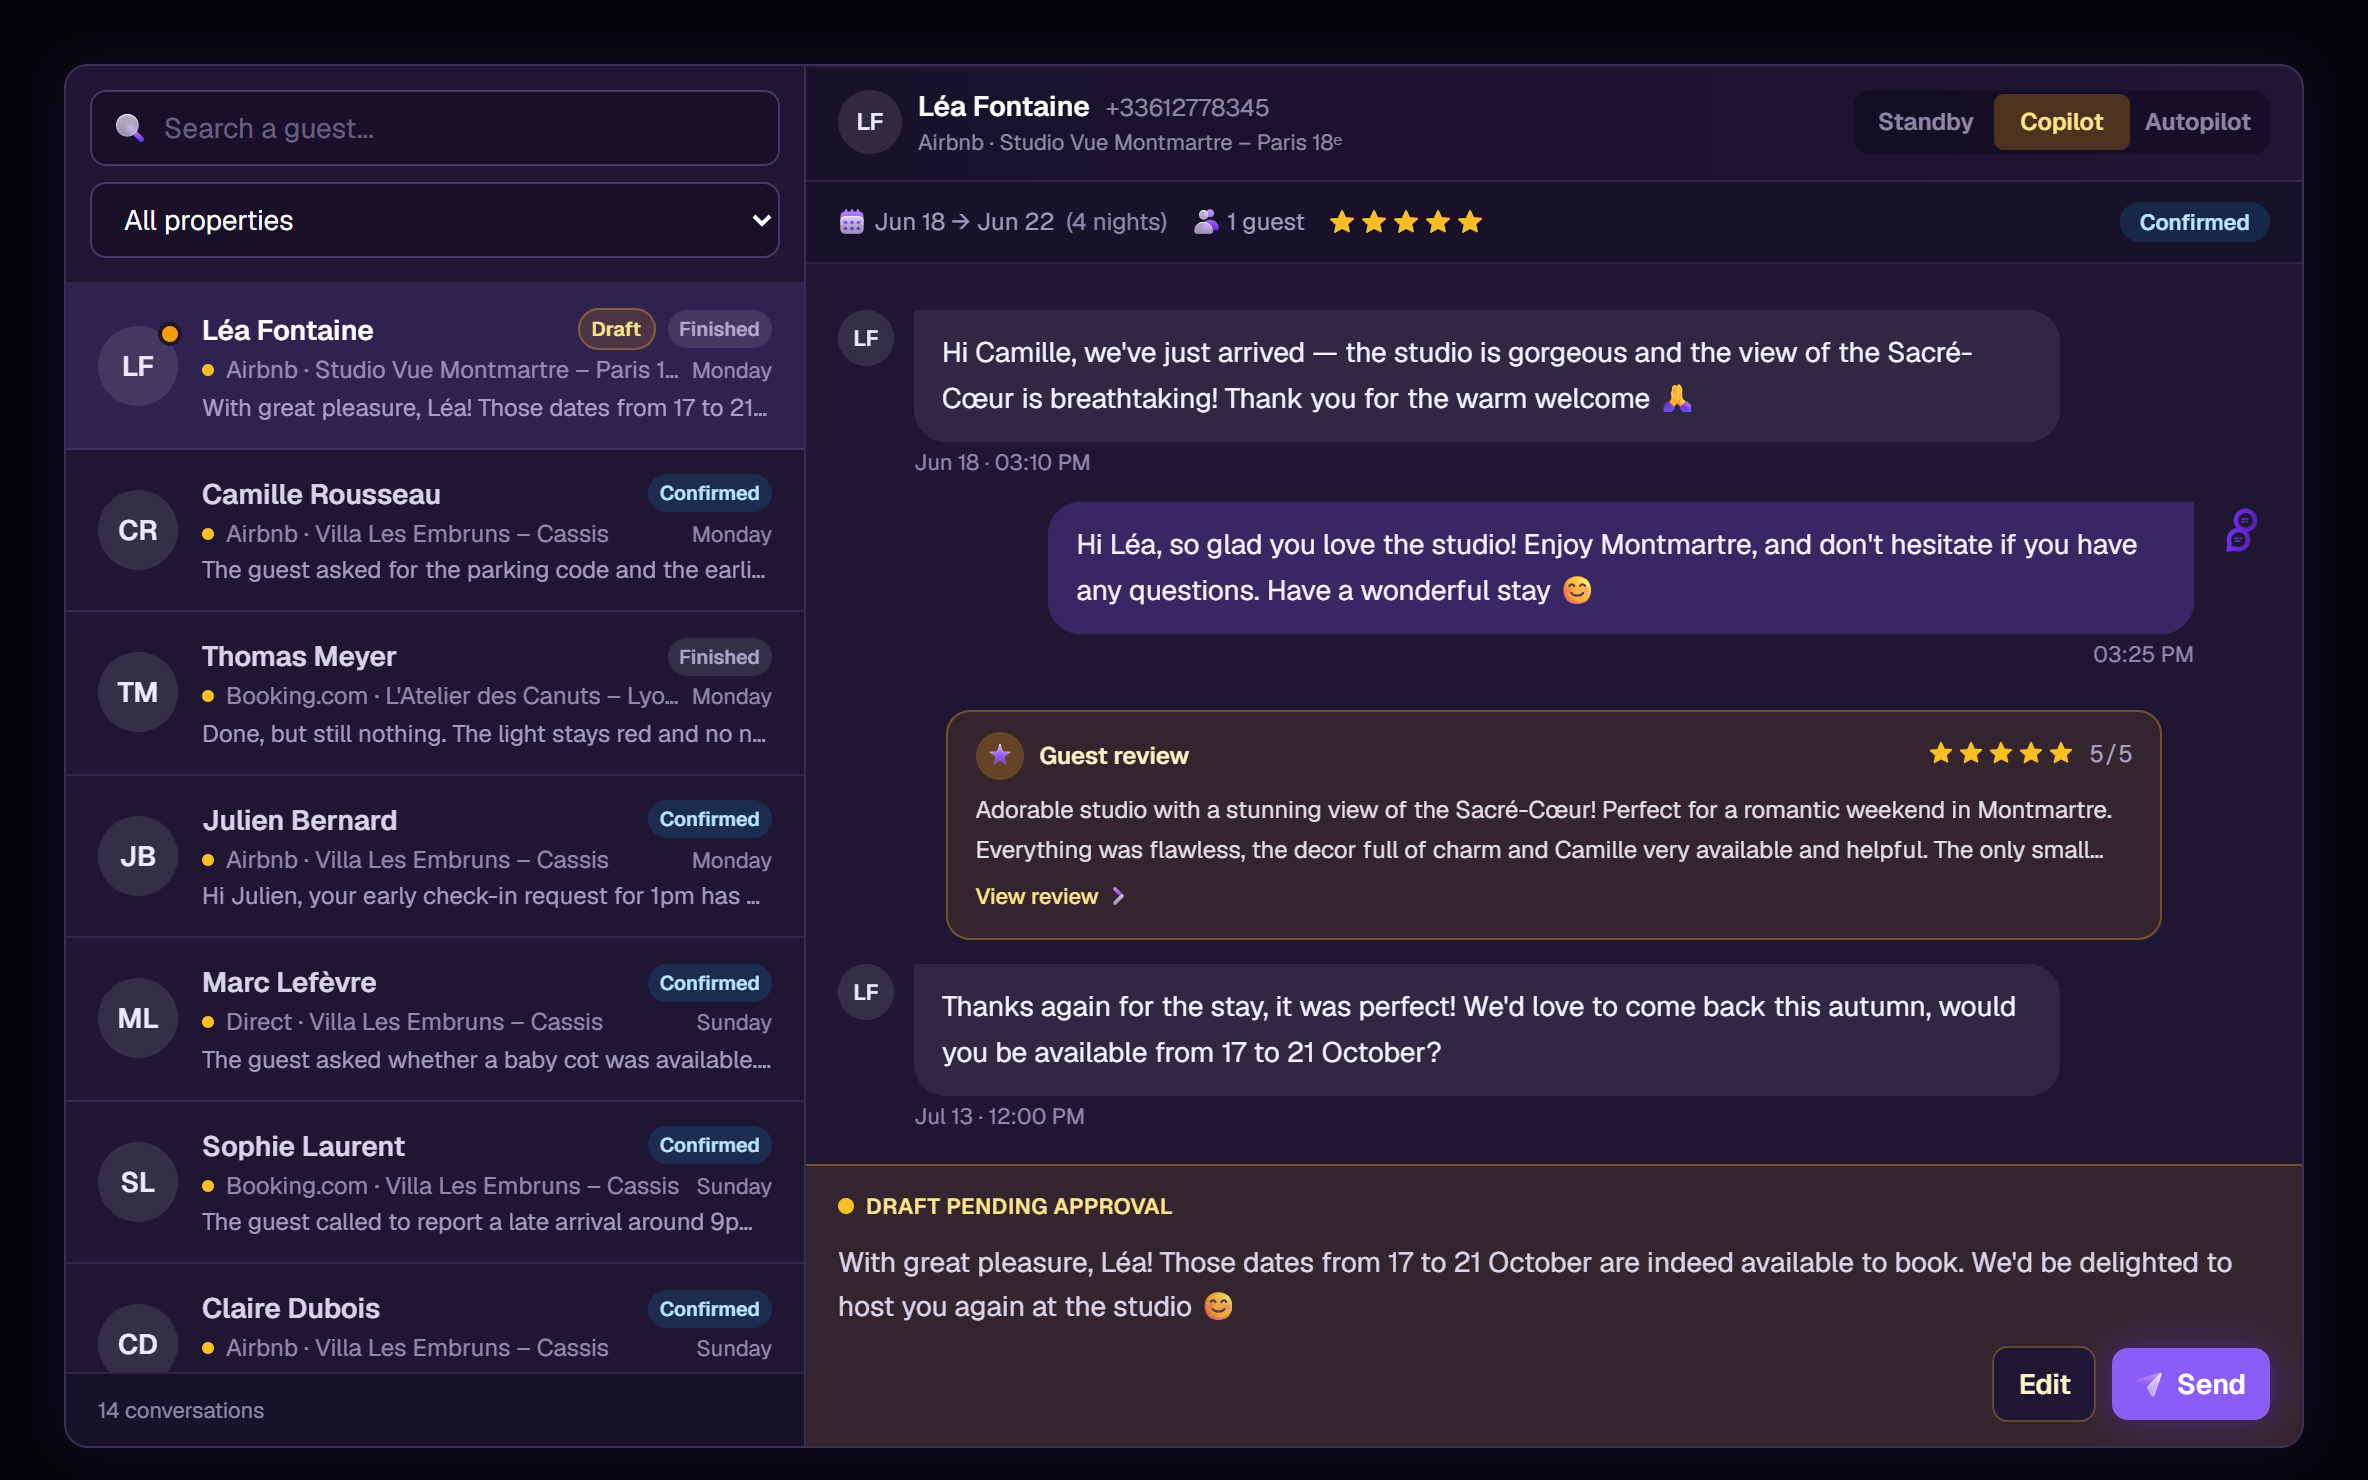Click the purple star Guest review icon
The width and height of the screenshot is (2368, 1480).
click(x=999, y=755)
